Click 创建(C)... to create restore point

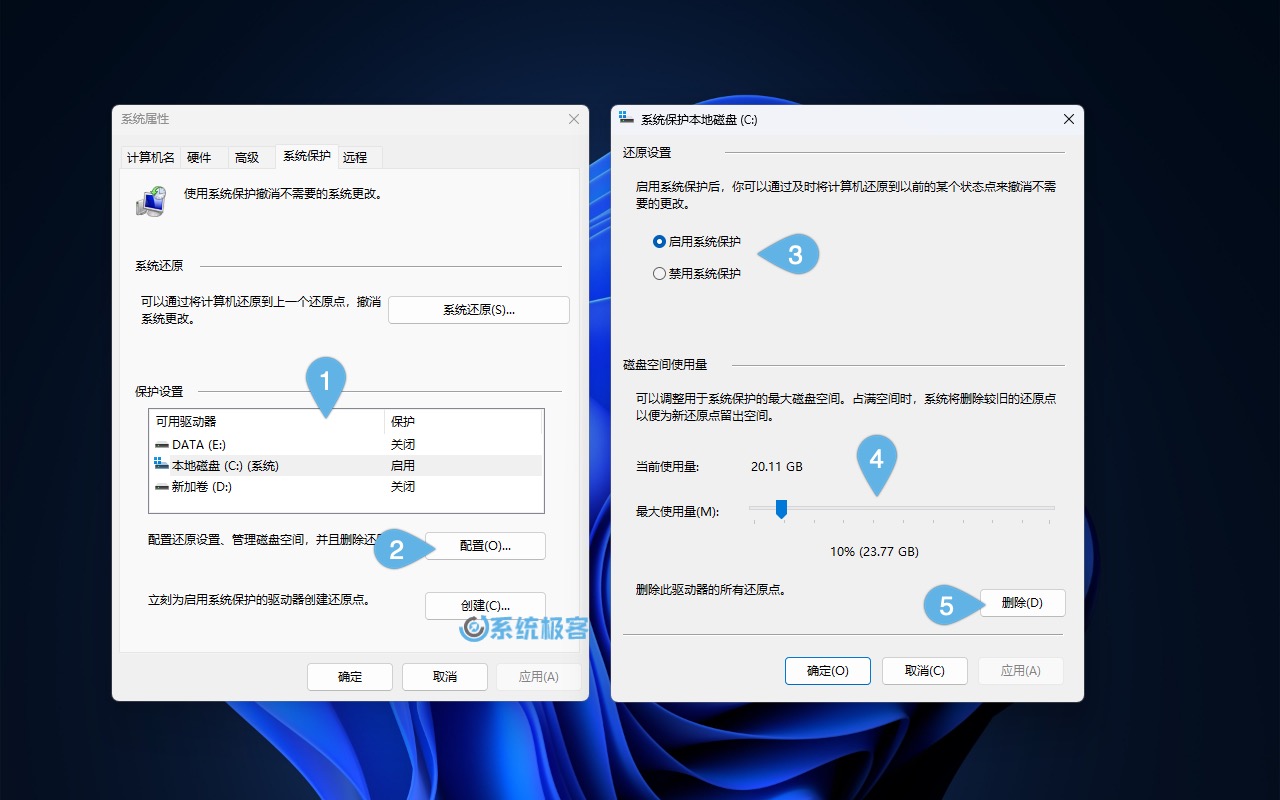point(485,606)
